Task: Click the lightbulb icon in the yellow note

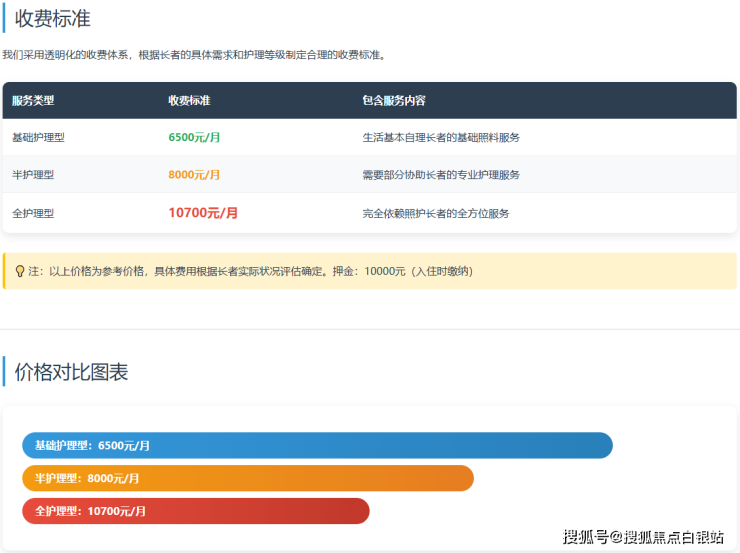Action: click(x=20, y=271)
